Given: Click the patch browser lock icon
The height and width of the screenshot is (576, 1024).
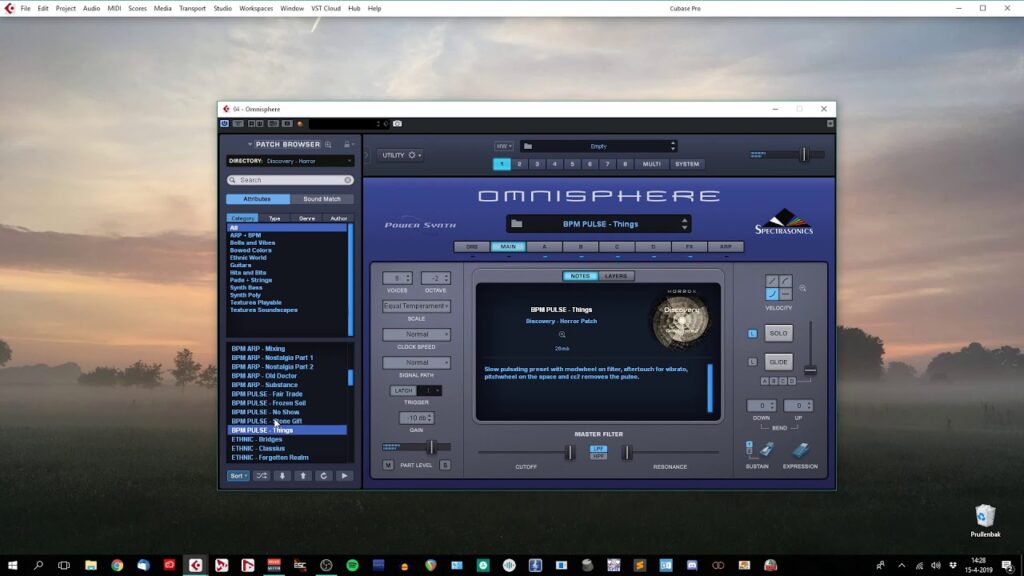Looking at the screenshot, I should coord(347,144).
